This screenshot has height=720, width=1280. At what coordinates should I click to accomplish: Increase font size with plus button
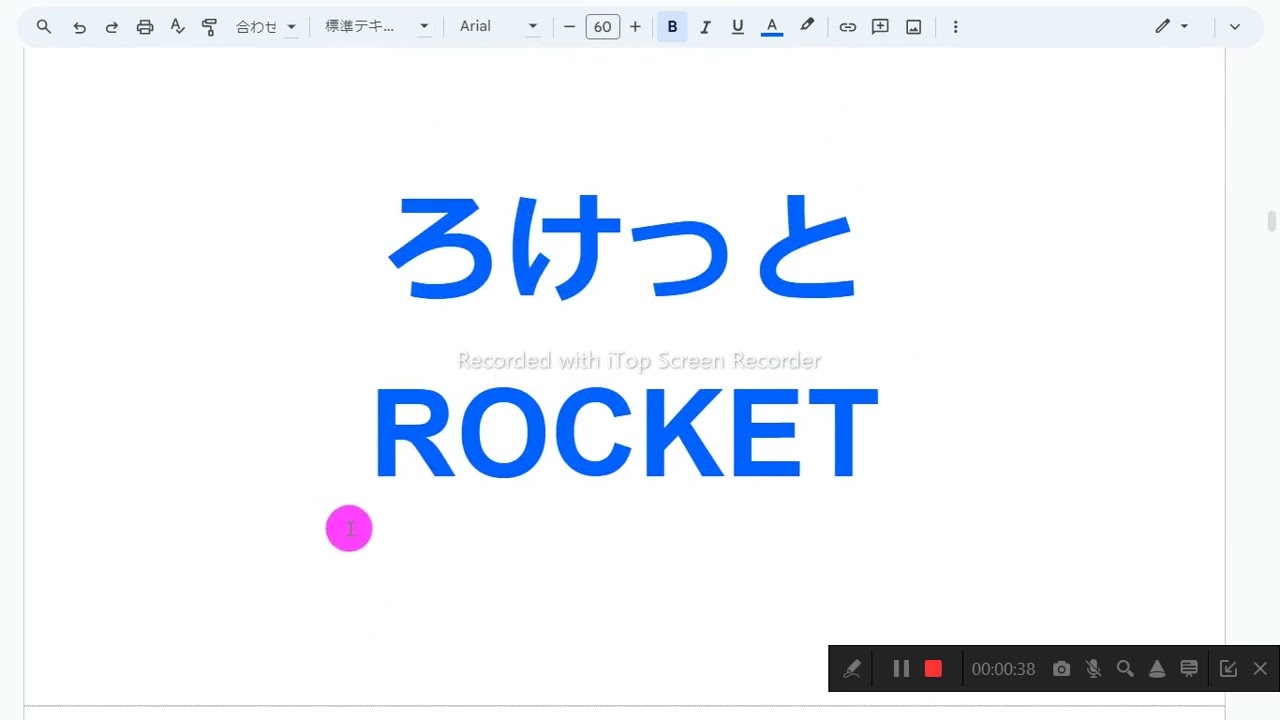tap(635, 27)
